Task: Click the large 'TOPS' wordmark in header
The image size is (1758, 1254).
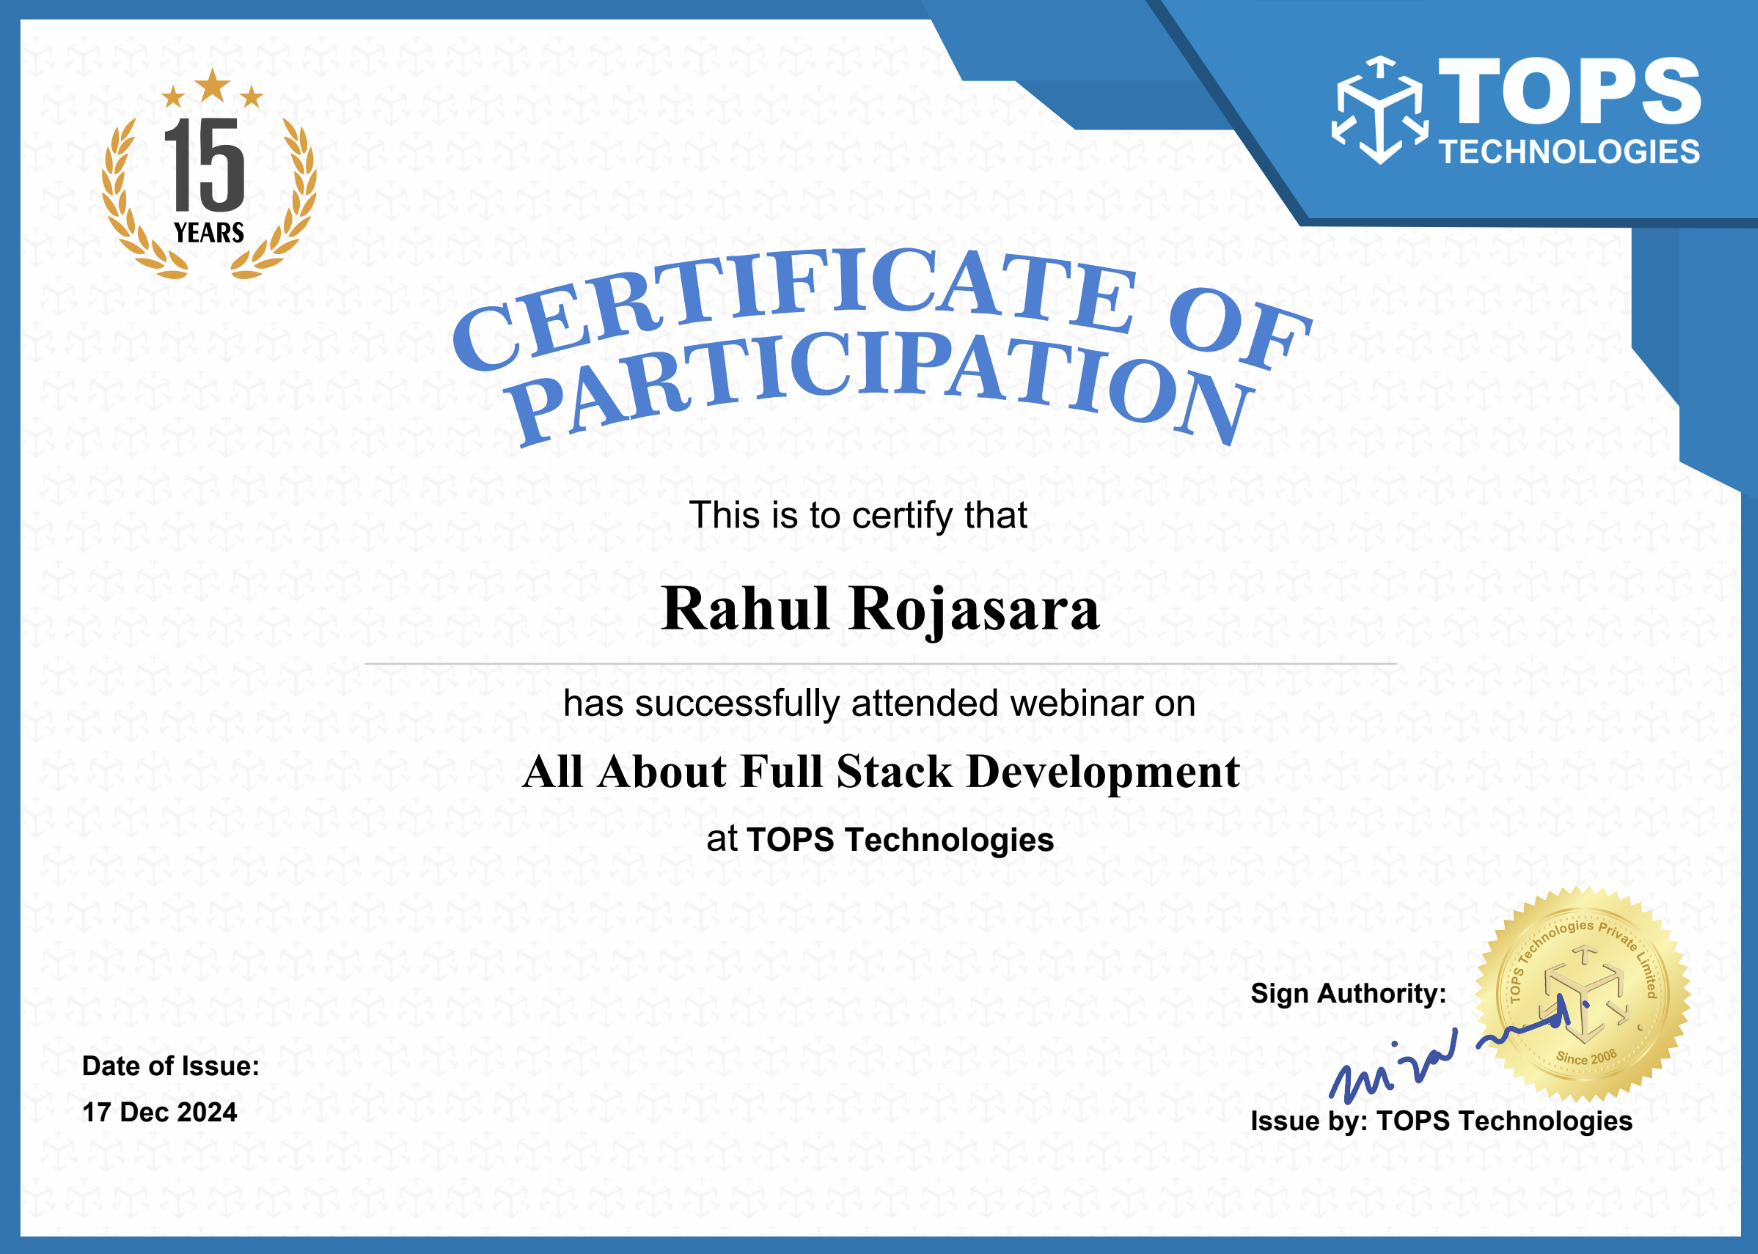Action: click(x=1570, y=91)
